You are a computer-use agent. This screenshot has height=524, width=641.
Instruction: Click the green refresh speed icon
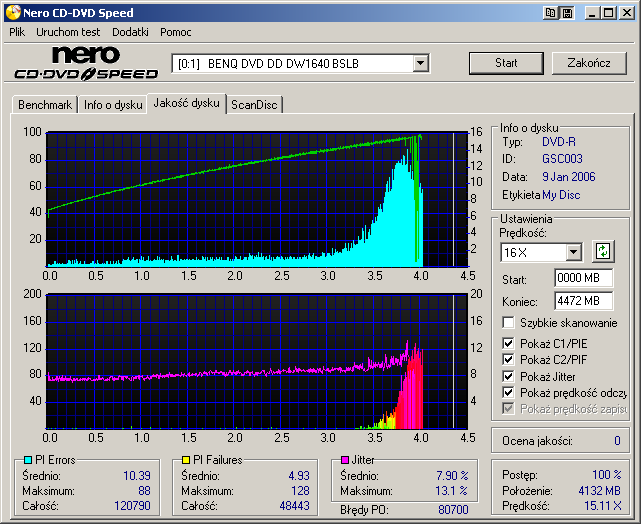pyautogui.click(x=603, y=251)
